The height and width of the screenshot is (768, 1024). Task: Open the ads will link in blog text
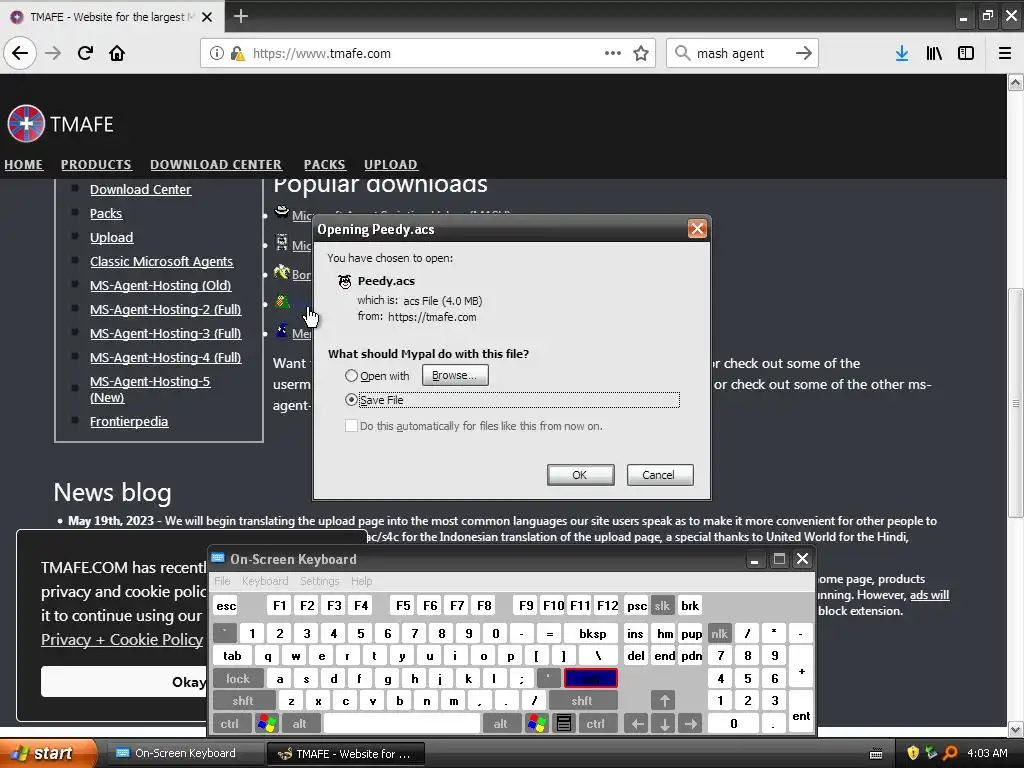pos(929,594)
